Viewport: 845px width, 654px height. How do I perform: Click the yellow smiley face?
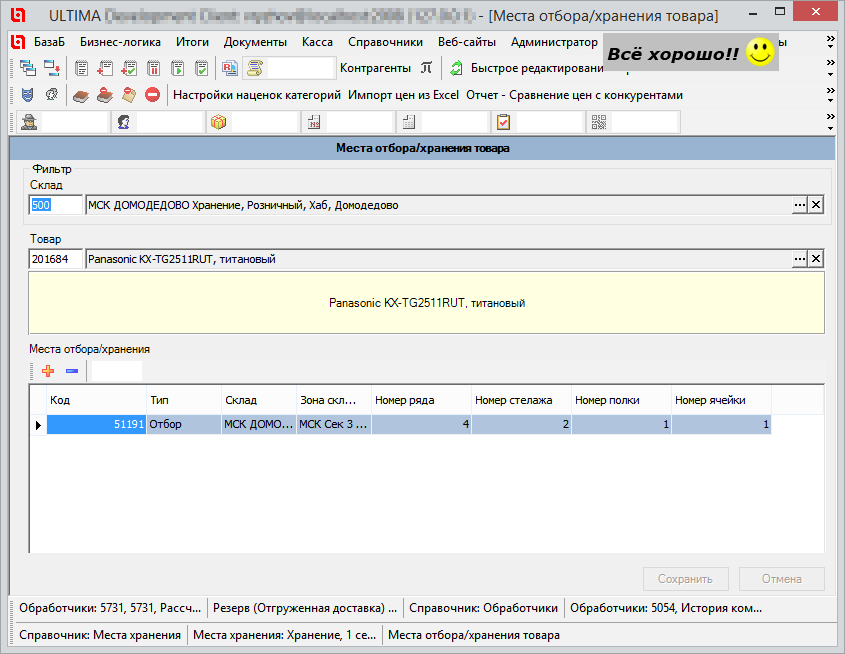[x=760, y=52]
